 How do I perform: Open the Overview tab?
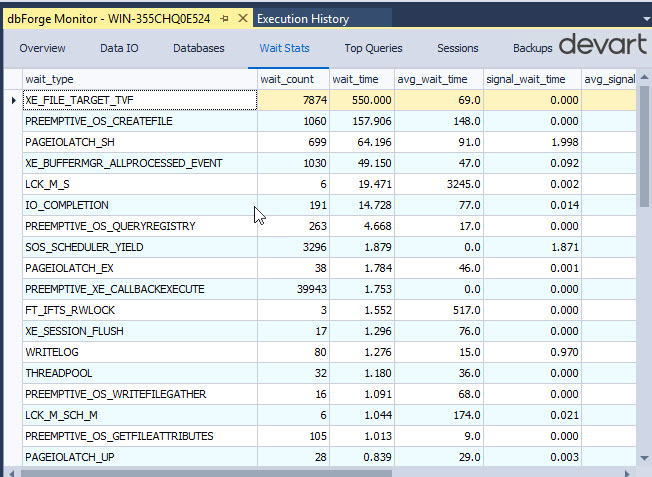[42, 48]
